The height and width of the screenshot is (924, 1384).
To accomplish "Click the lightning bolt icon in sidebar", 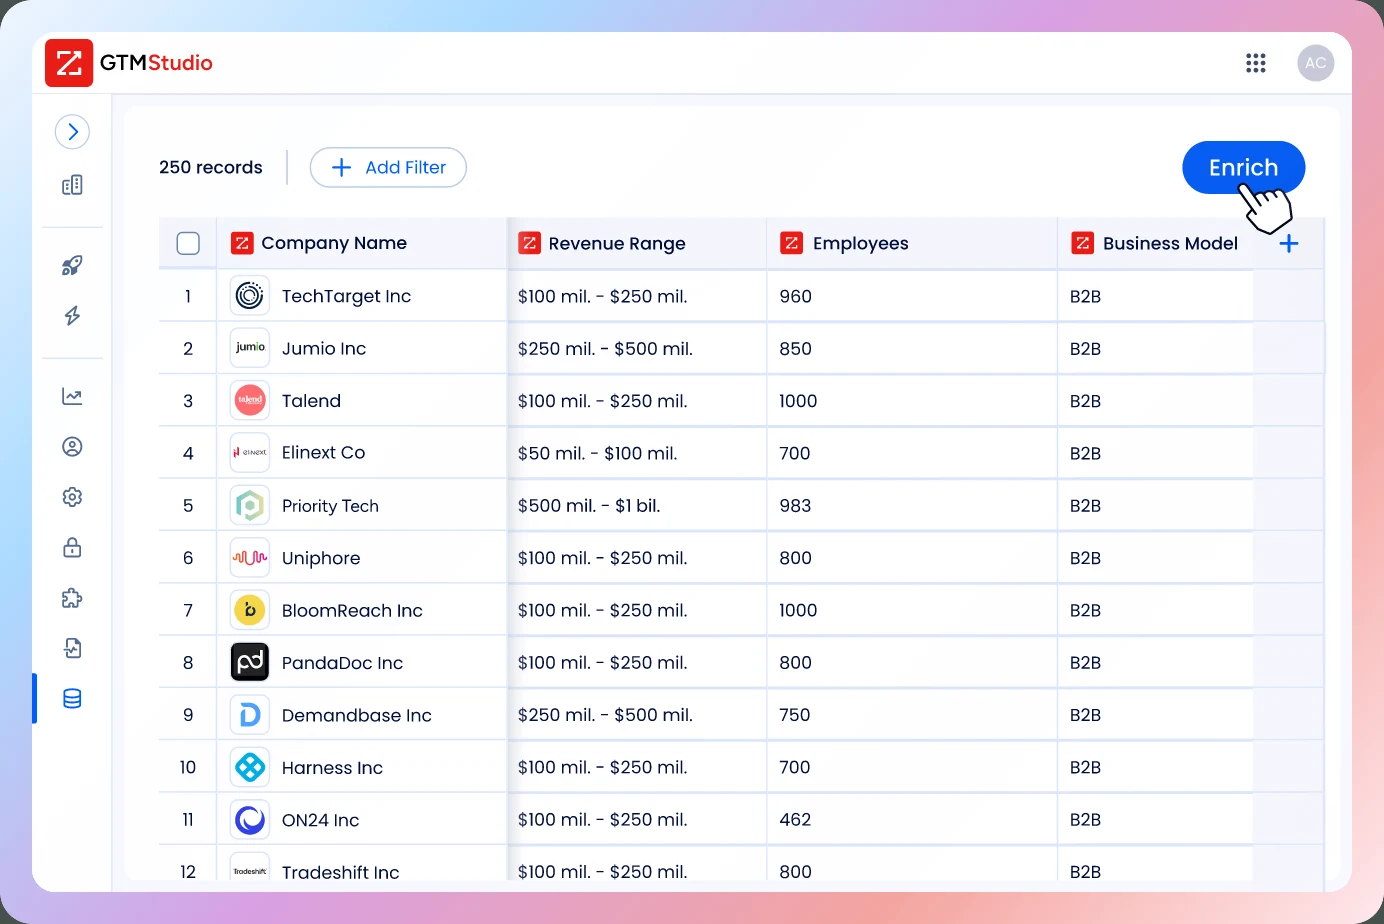I will tap(72, 316).
